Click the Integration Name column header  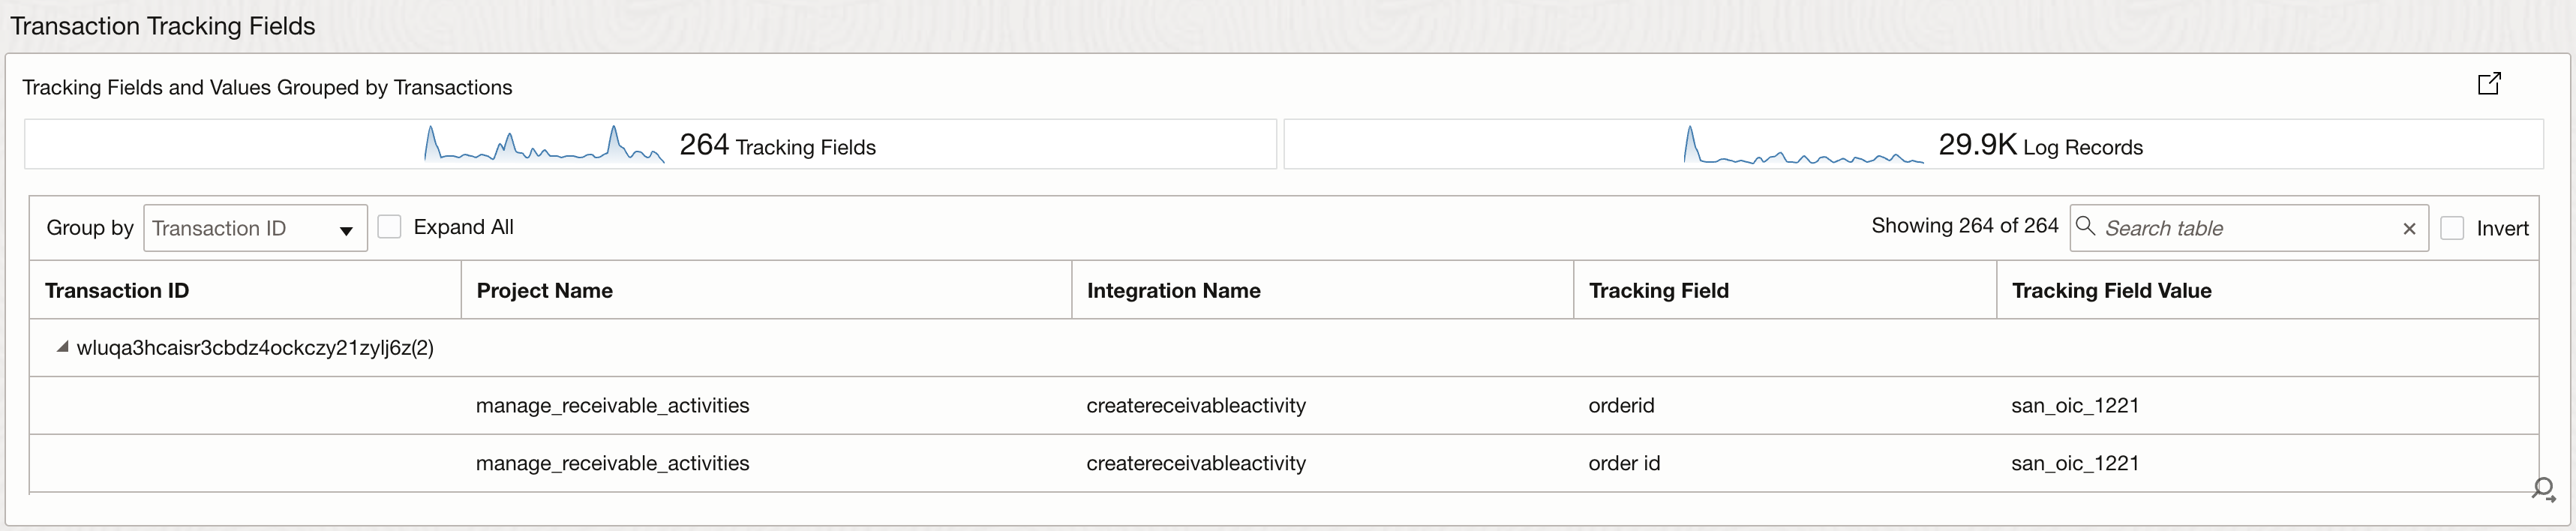point(1173,291)
